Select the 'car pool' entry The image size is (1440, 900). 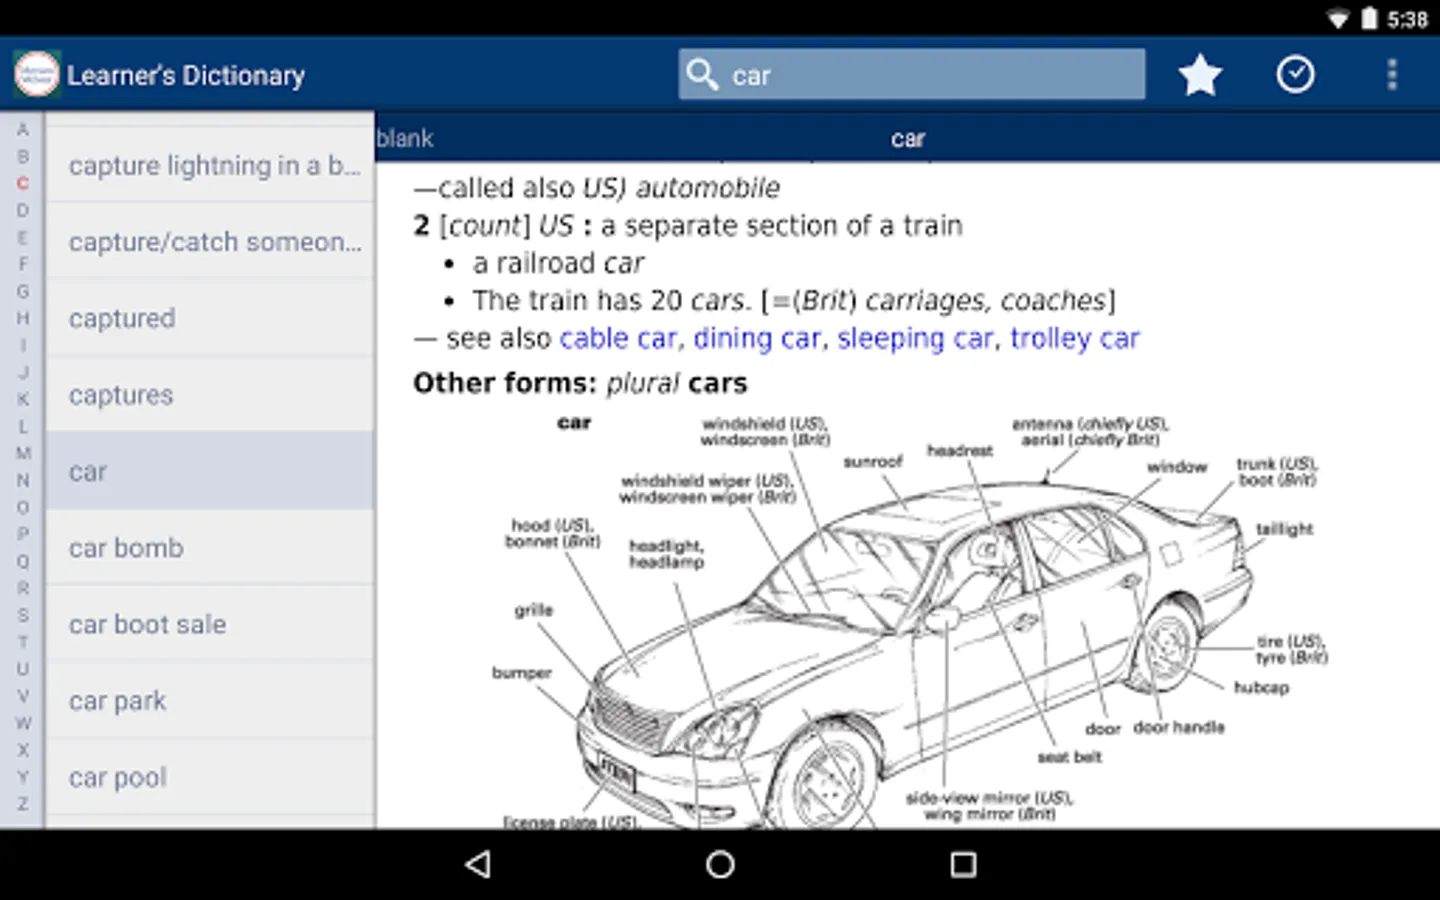point(210,777)
